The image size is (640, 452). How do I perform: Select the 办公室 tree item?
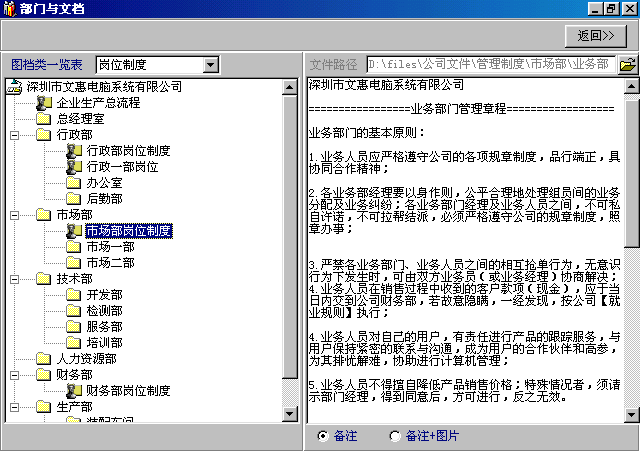(104, 183)
